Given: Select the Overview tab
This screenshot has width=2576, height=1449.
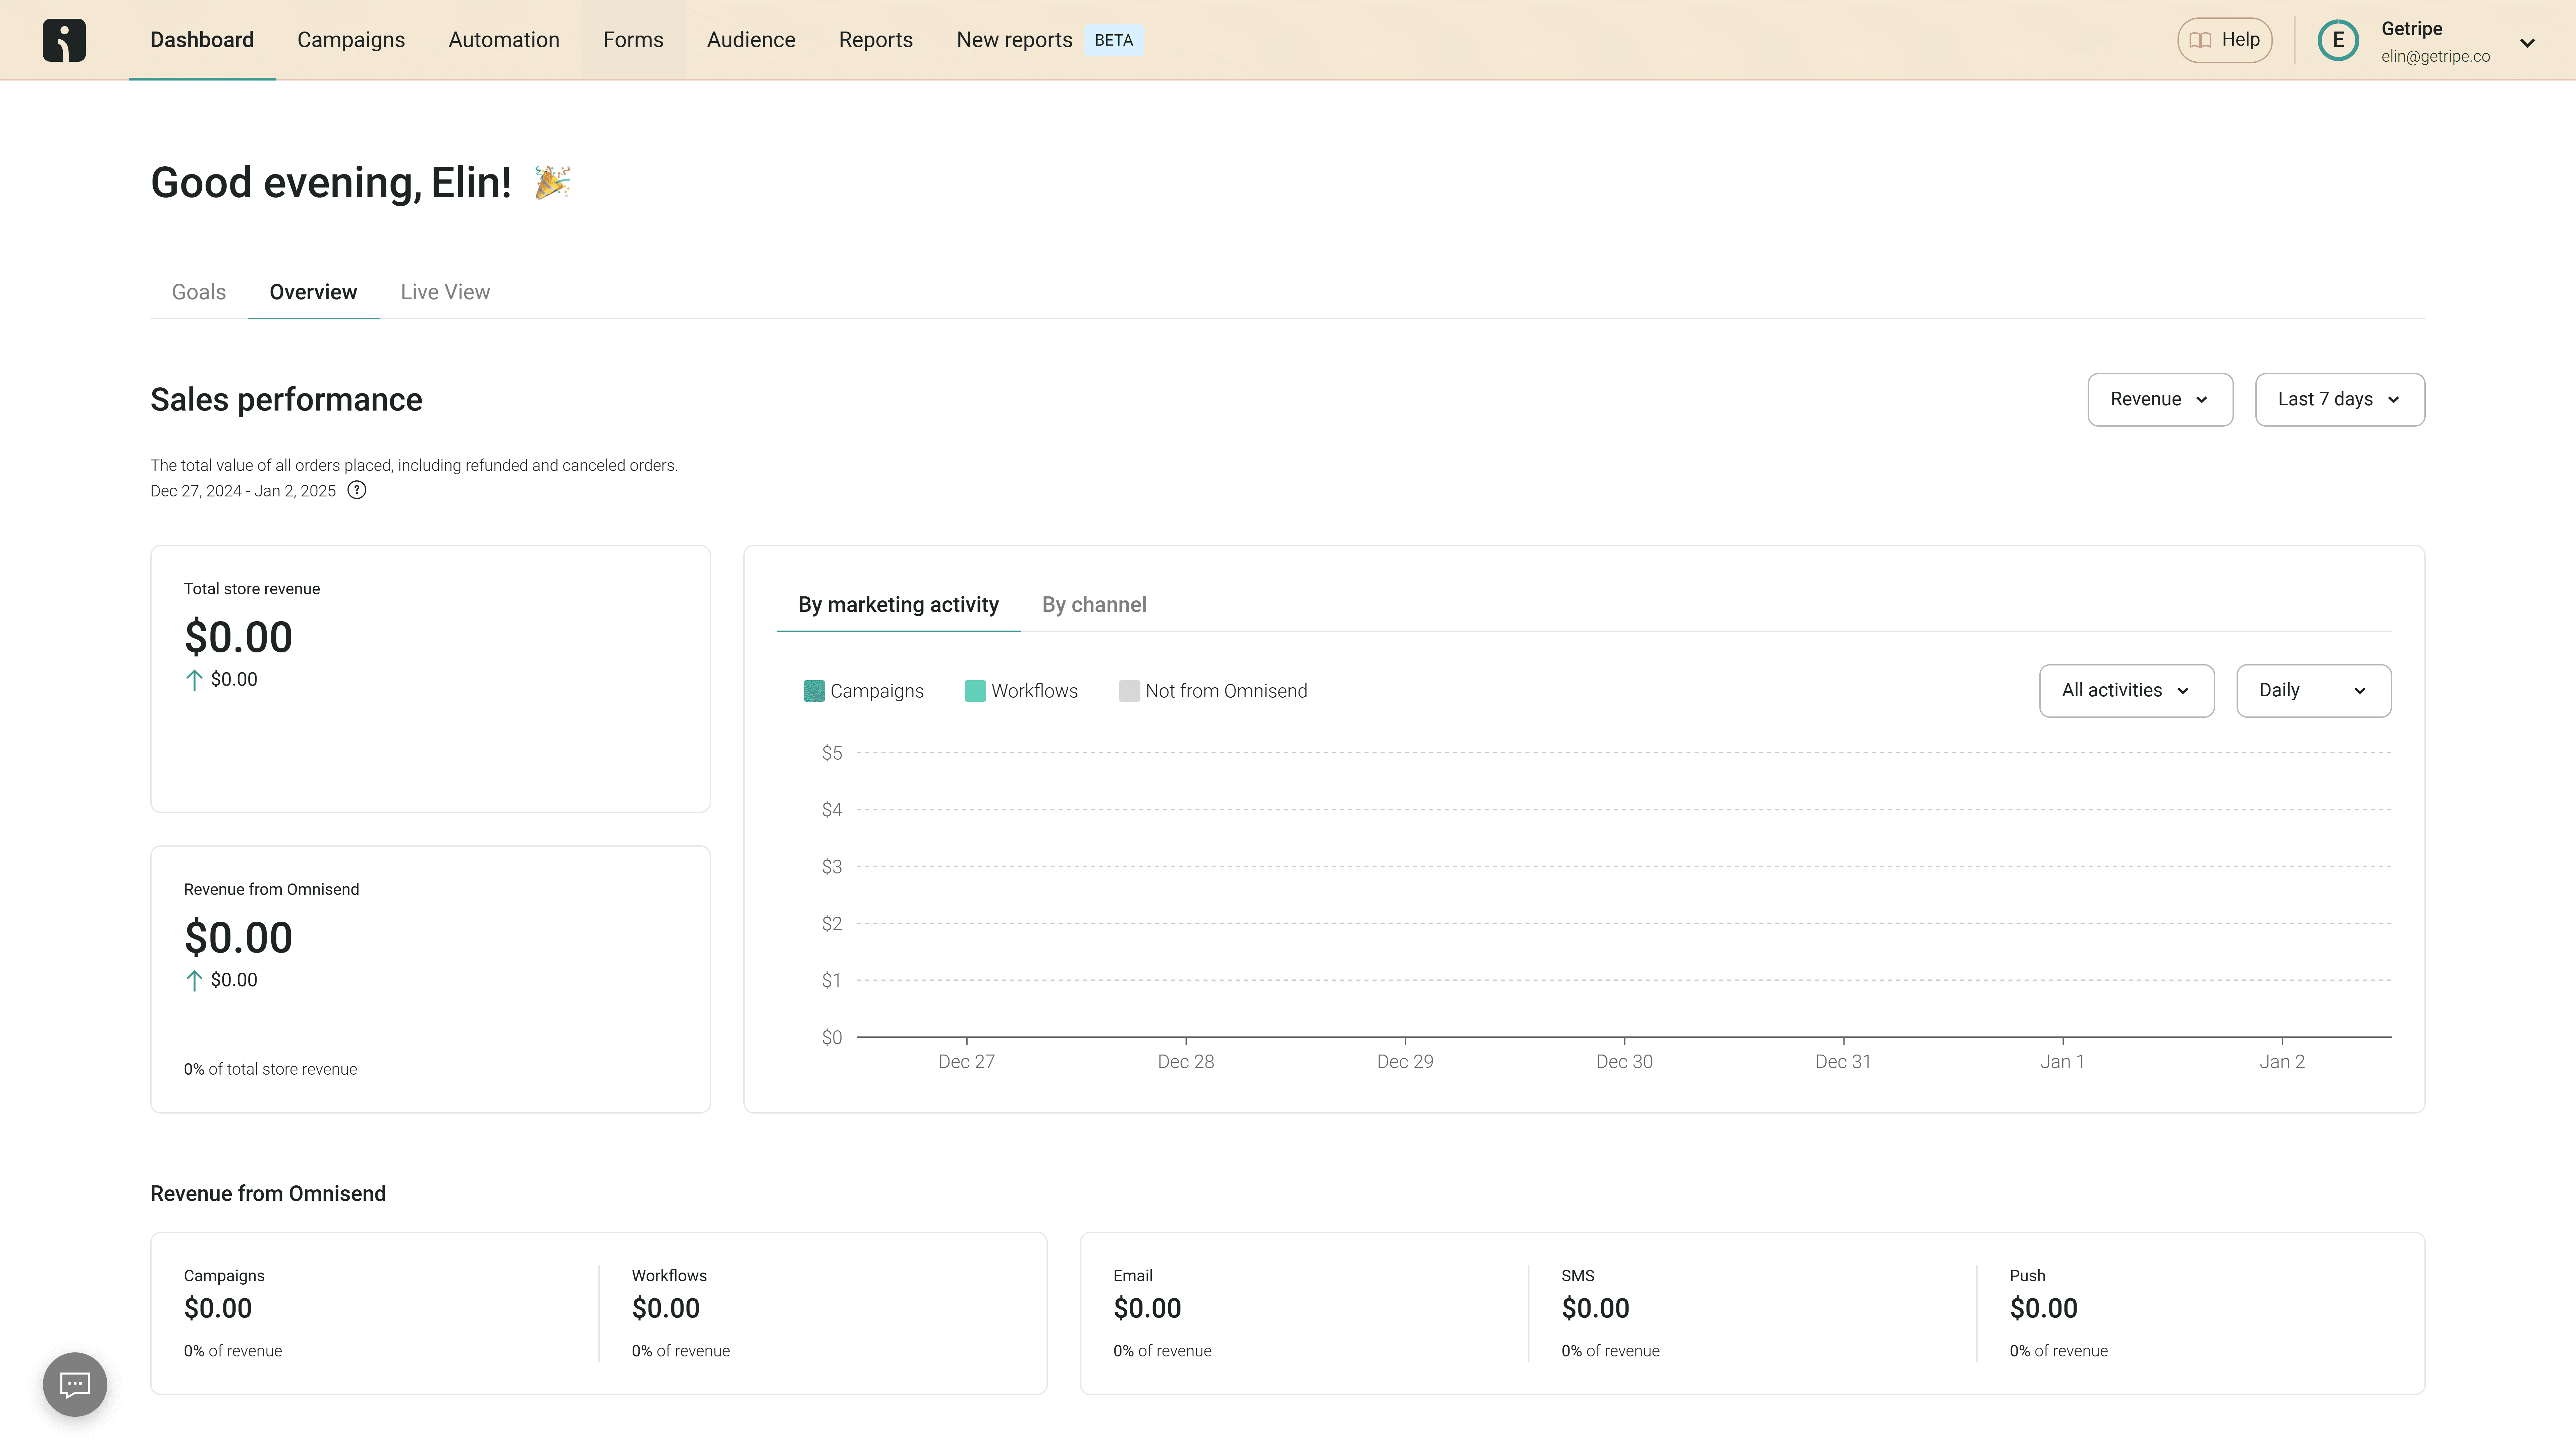Looking at the screenshot, I should [313, 292].
